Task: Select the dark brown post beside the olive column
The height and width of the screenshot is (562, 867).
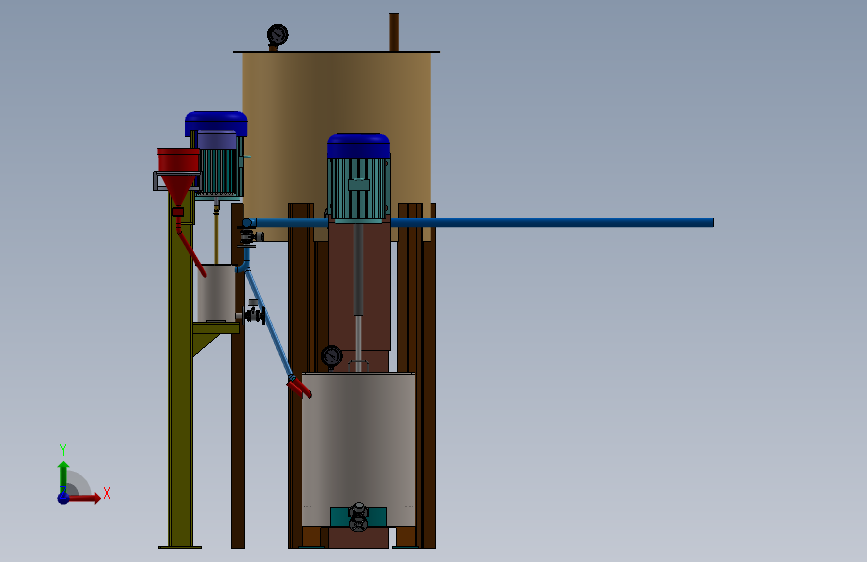Action: click(x=238, y=376)
